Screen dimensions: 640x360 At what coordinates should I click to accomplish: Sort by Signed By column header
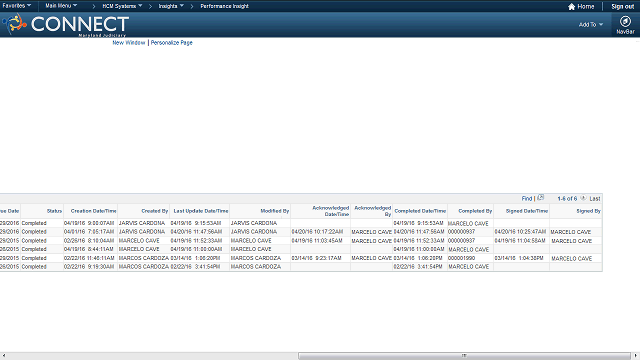589,211
